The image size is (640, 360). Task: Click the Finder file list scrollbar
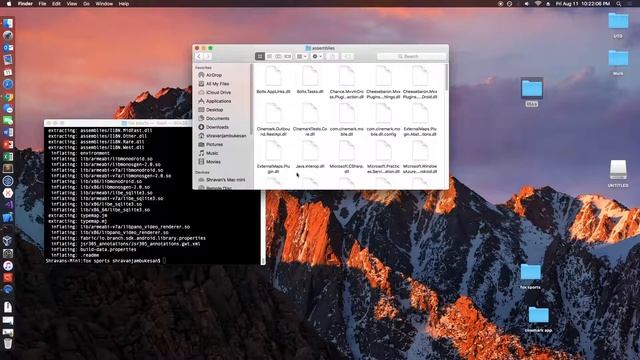[447, 78]
